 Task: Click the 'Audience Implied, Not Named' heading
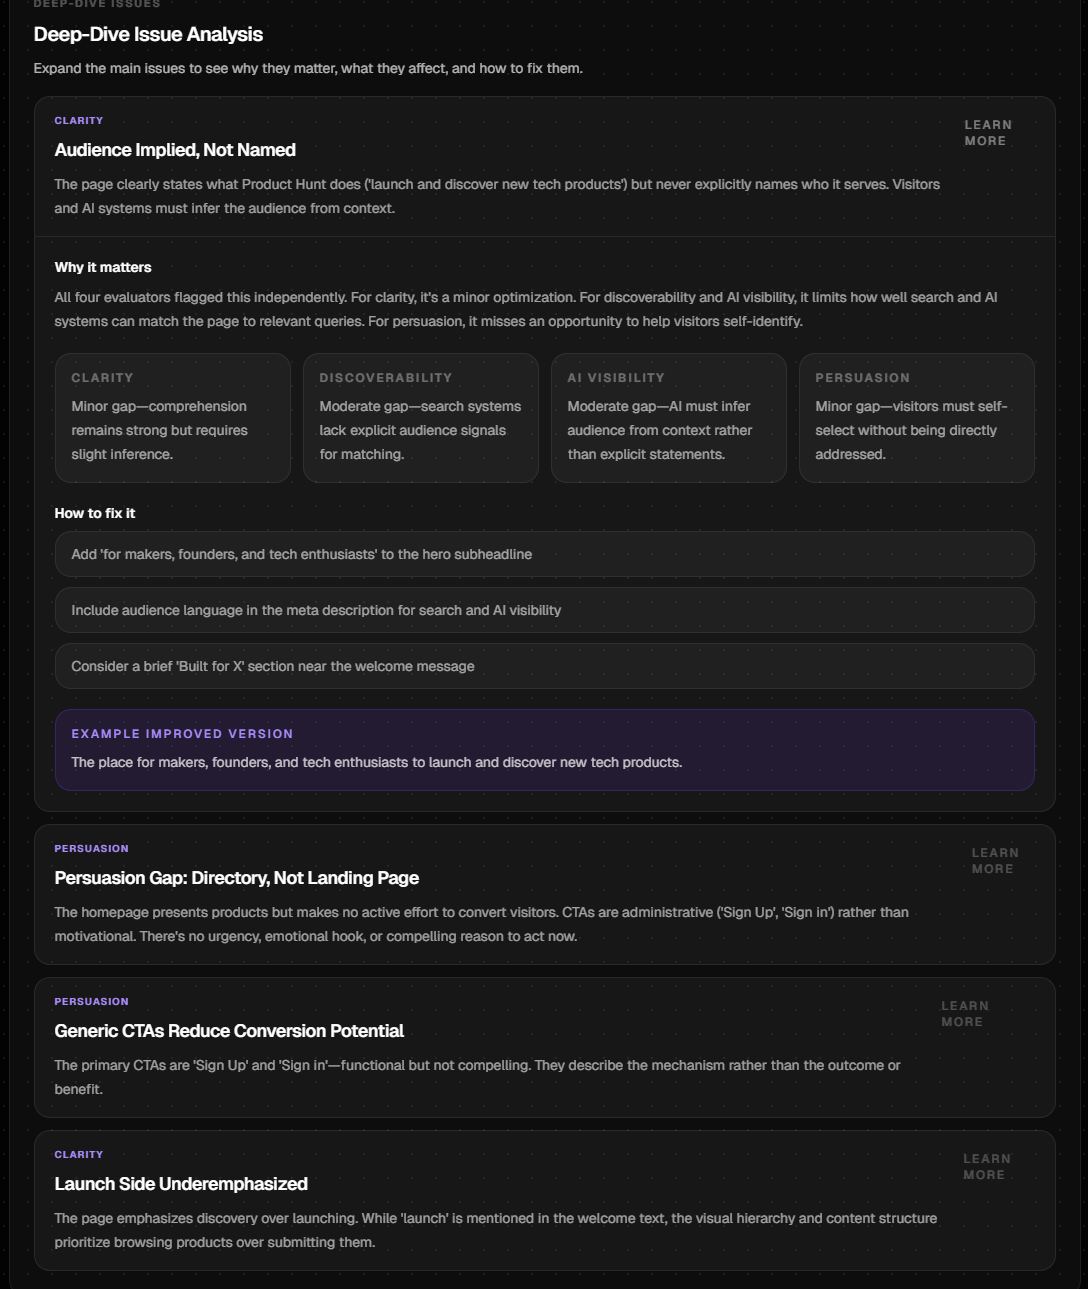[175, 150]
